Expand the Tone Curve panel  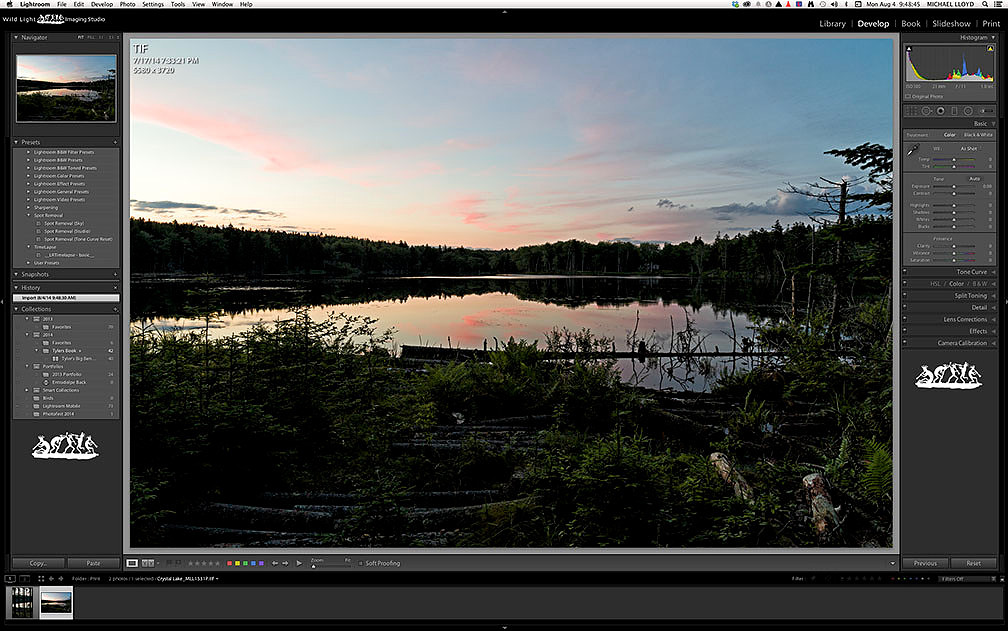coord(971,272)
